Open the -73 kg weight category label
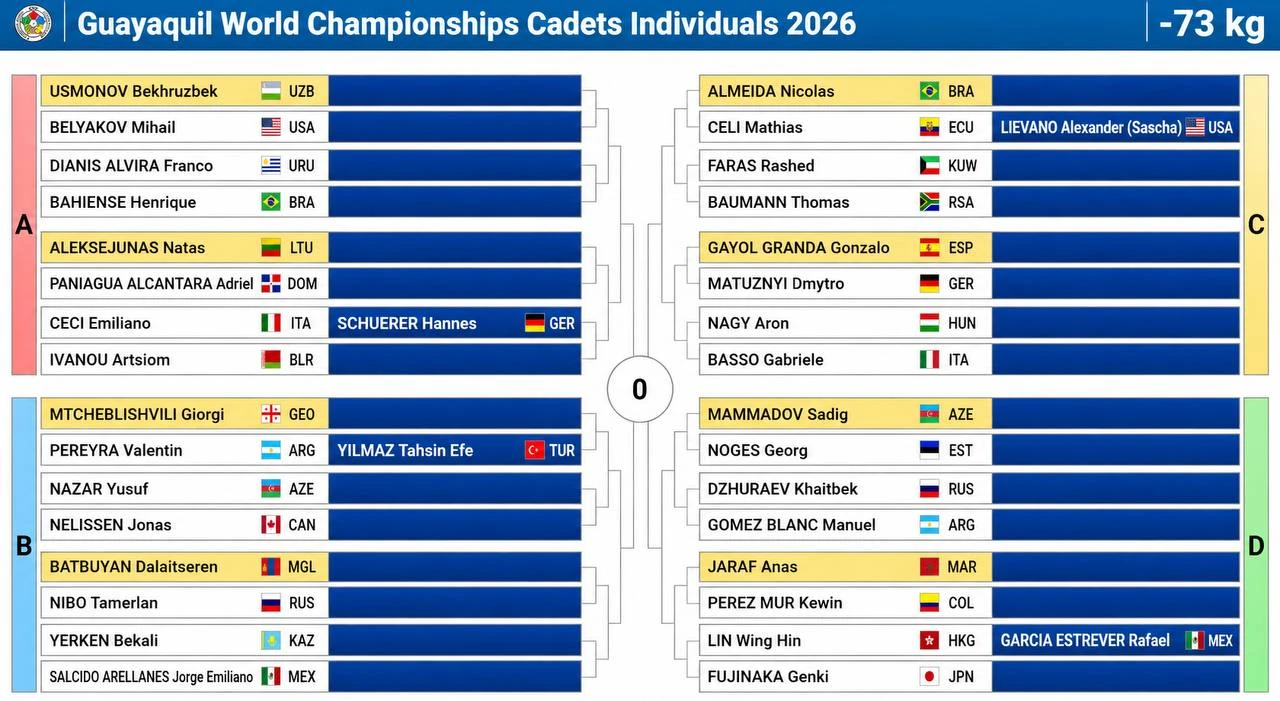 coord(1212,23)
